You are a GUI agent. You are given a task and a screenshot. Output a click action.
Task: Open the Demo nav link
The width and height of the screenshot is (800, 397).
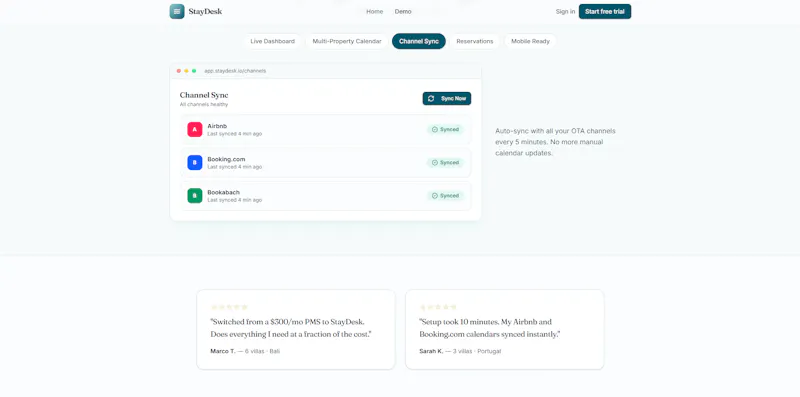click(403, 11)
